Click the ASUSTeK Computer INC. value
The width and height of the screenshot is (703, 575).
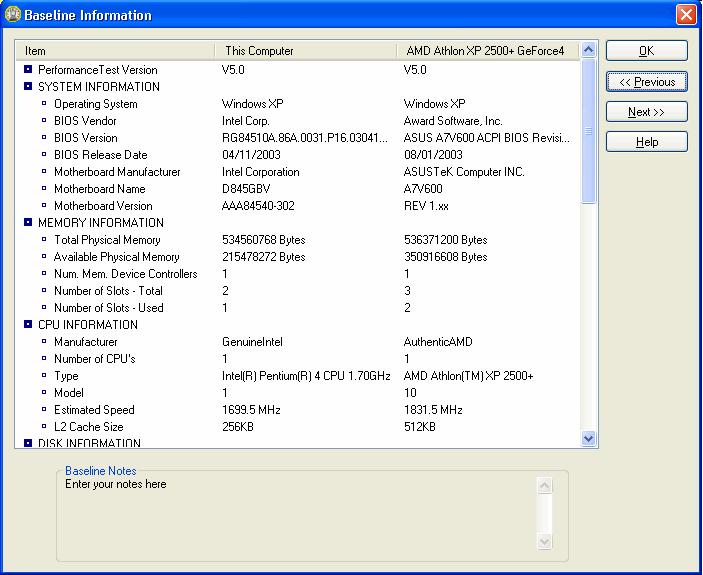click(x=464, y=172)
